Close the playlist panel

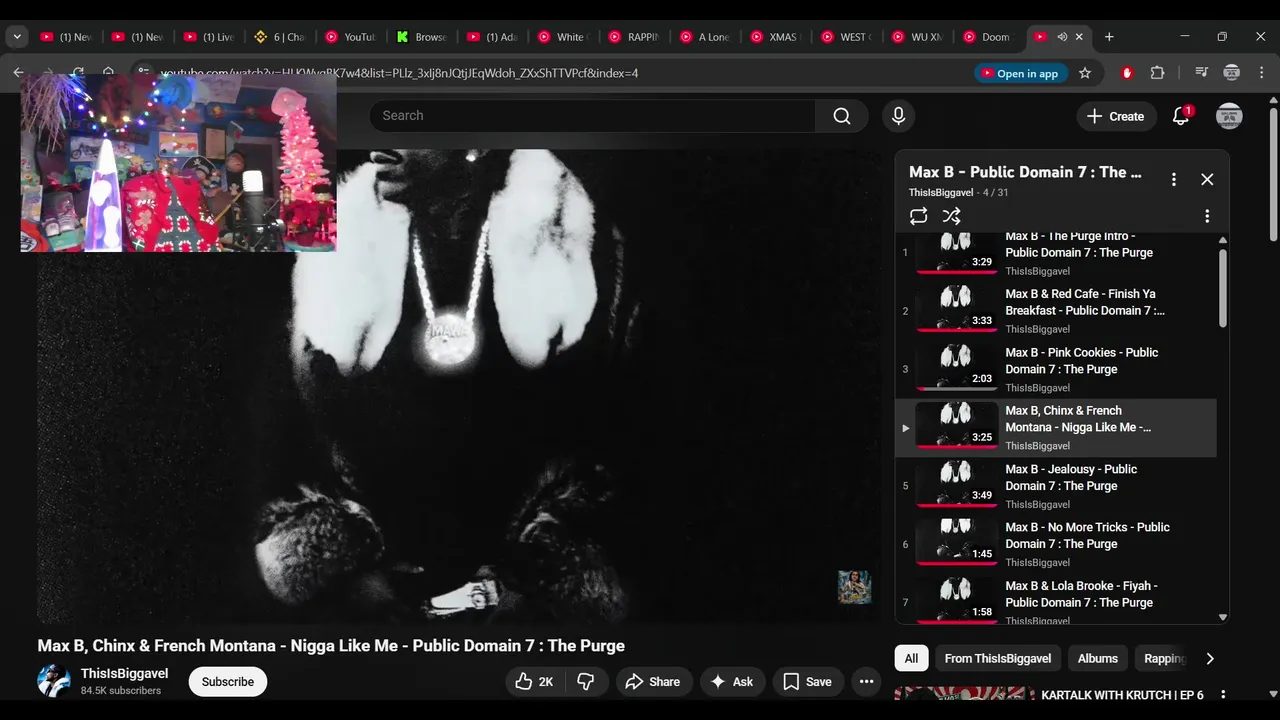point(1207,179)
